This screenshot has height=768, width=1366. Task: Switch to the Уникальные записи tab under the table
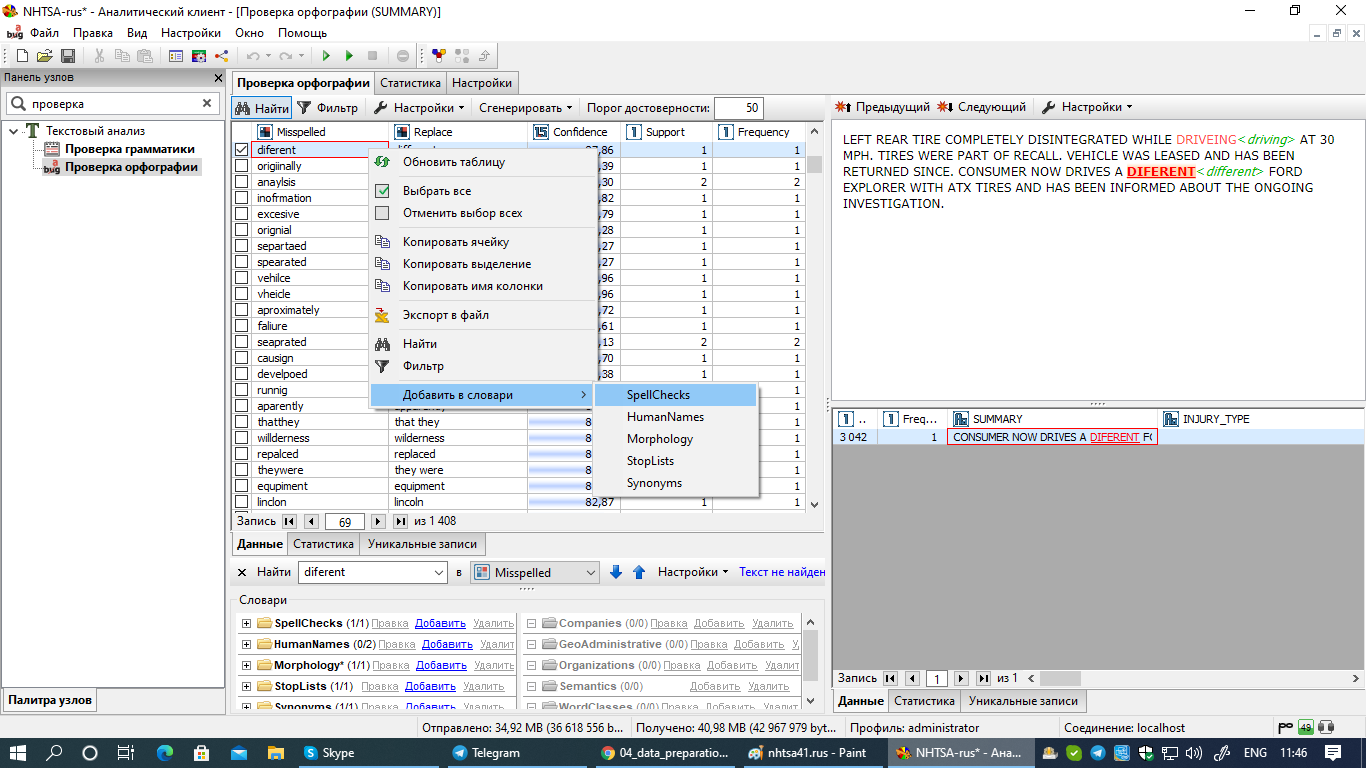coord(423,544)
